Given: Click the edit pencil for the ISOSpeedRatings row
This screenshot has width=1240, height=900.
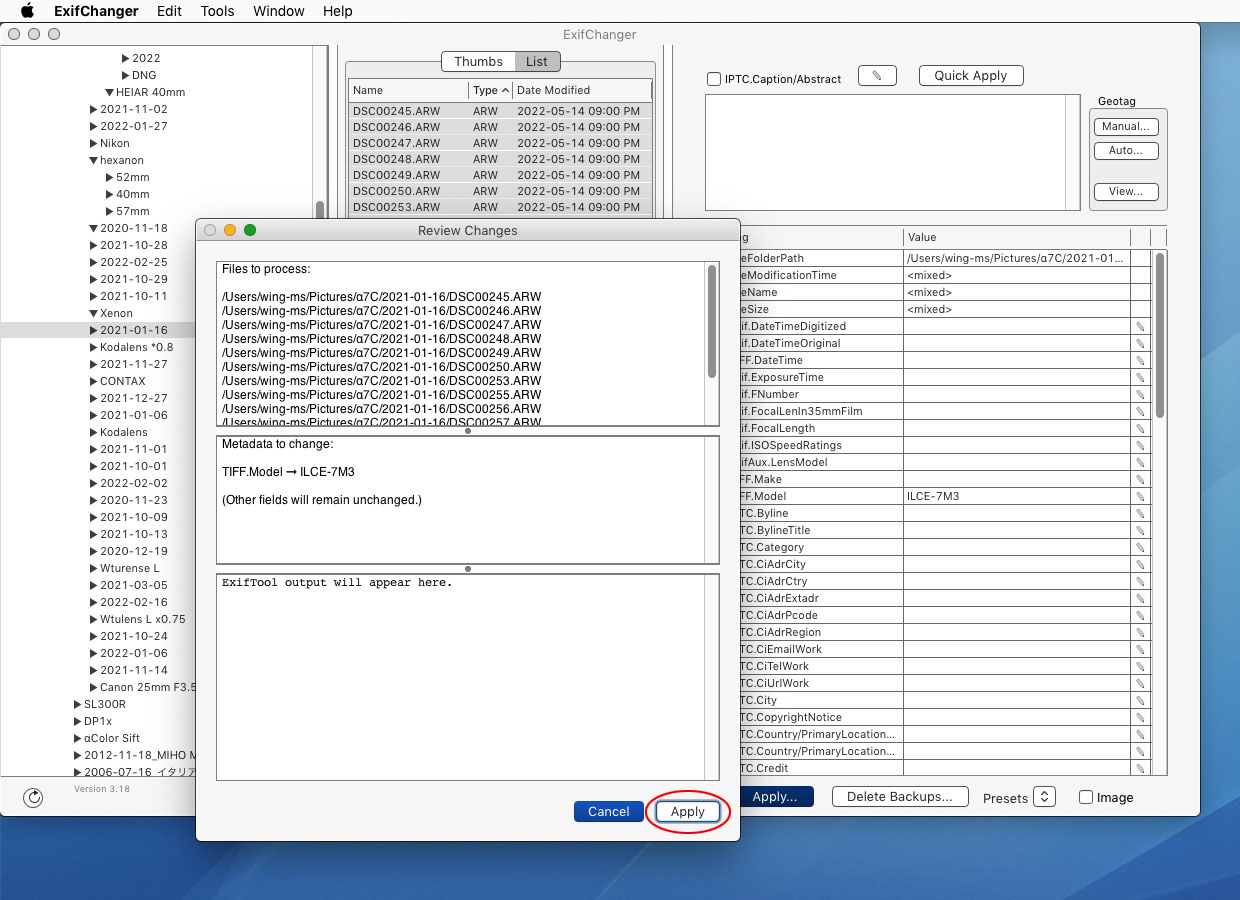Looking at the screenshot, I should [x=1139, y=445].
